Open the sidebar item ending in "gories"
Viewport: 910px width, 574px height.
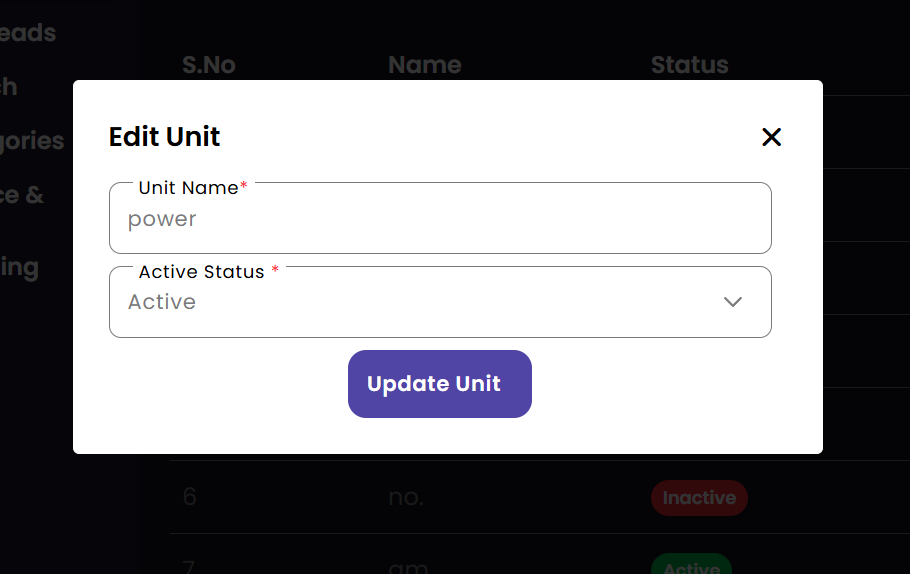(x=32, y=141)
